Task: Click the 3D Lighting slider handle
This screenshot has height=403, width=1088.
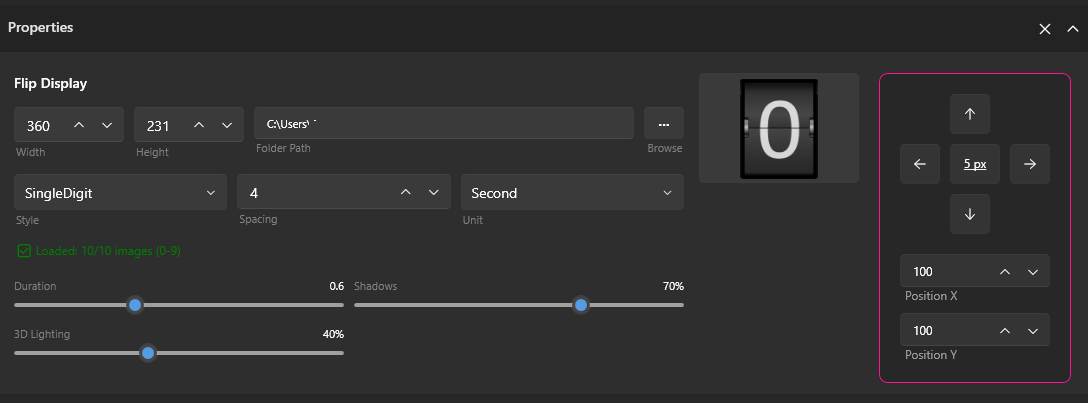Action: point(148,352)
